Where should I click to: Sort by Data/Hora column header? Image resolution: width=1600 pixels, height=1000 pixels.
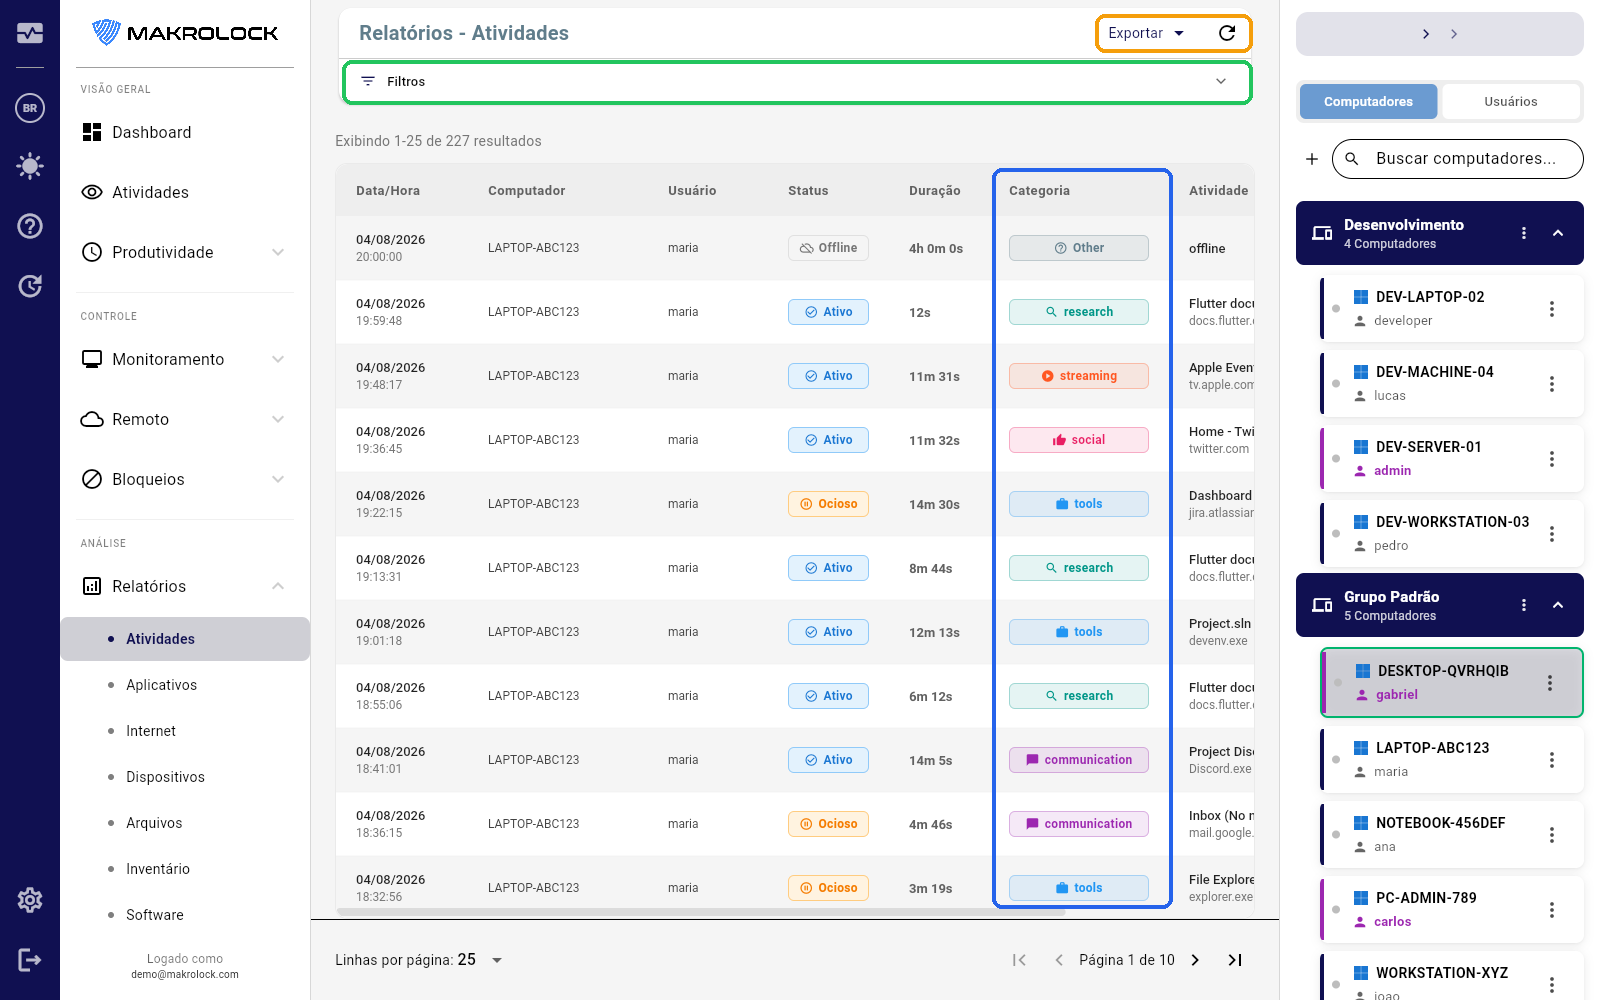[x=388, y=191]
